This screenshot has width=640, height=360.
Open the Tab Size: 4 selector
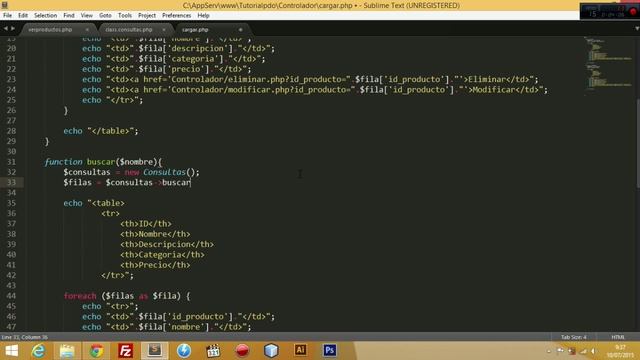tap(573, 337)
